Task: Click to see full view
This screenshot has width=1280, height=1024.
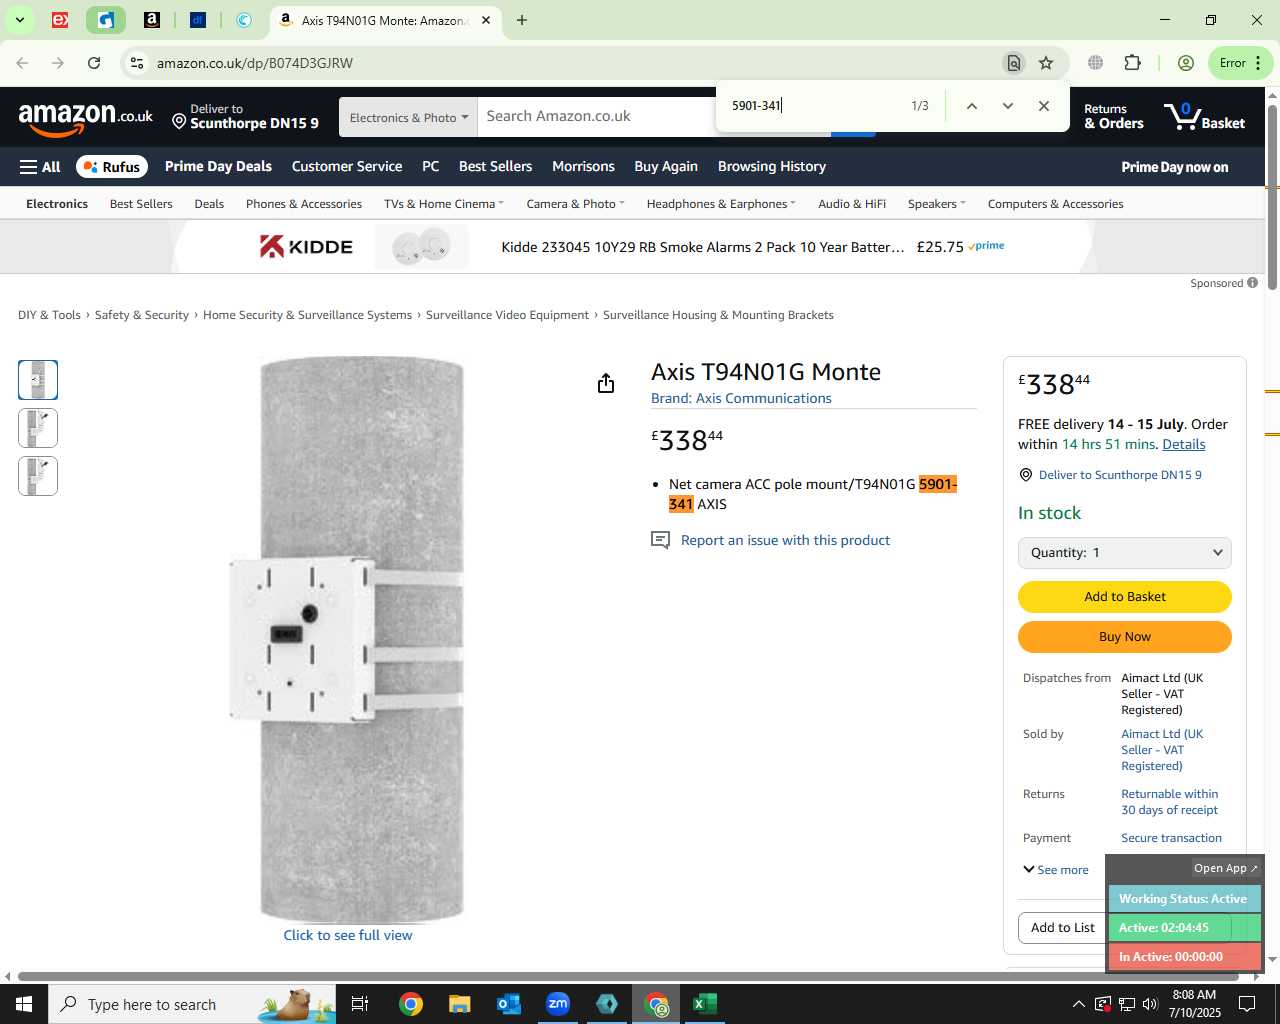Action: tap(347, 935)
